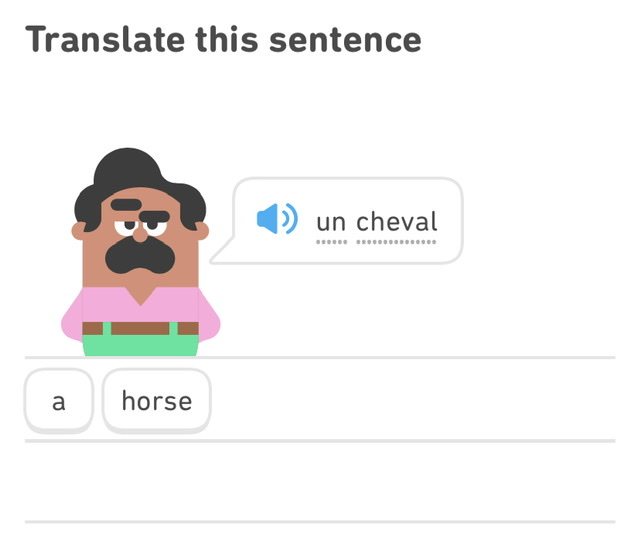
Task: Click the dotted underline beneath "un"
Action: coord(331,242)
